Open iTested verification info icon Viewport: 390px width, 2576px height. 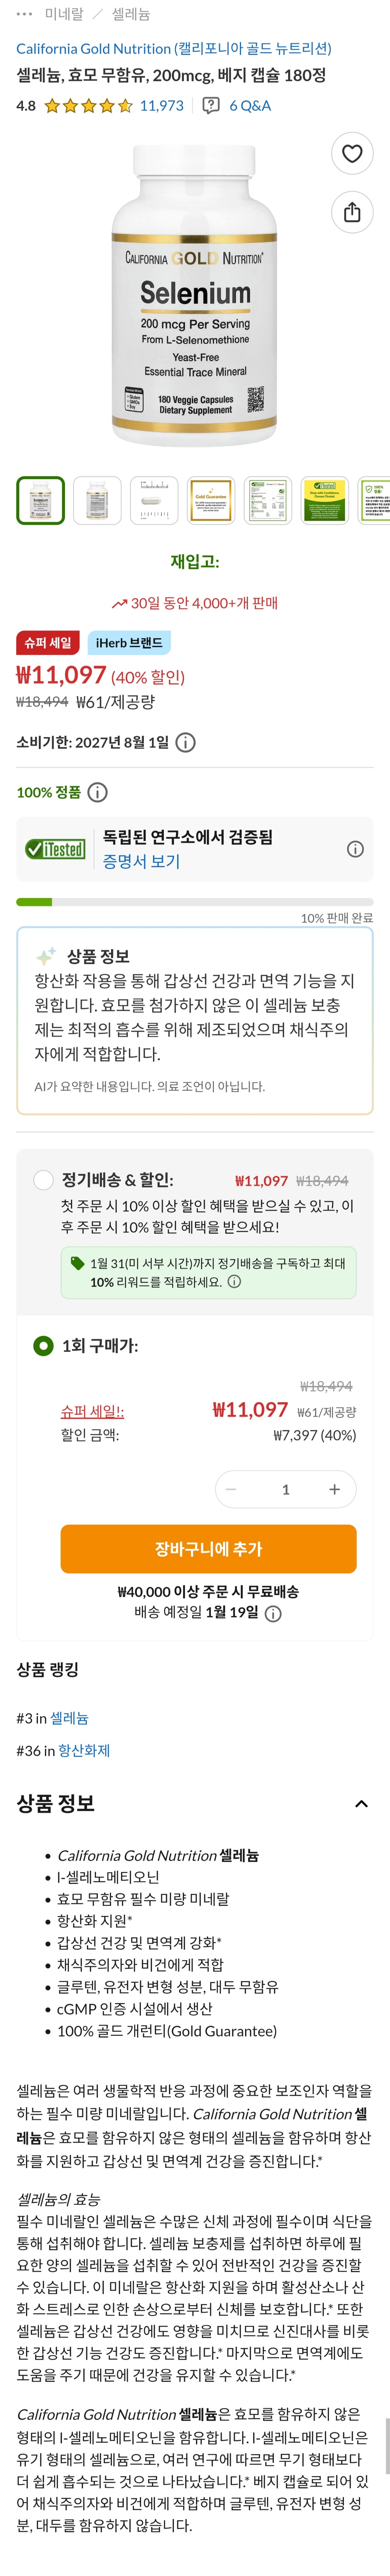click(x=355, y=849)
